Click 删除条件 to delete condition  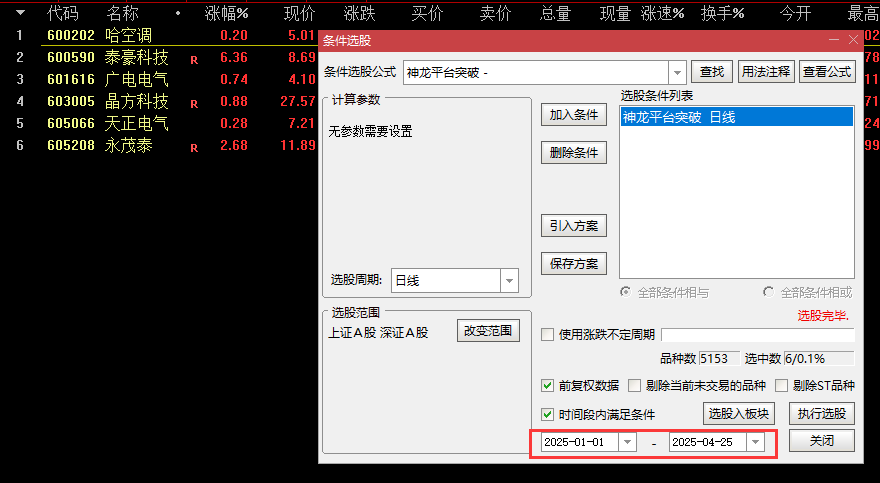(x=574, y=153)
